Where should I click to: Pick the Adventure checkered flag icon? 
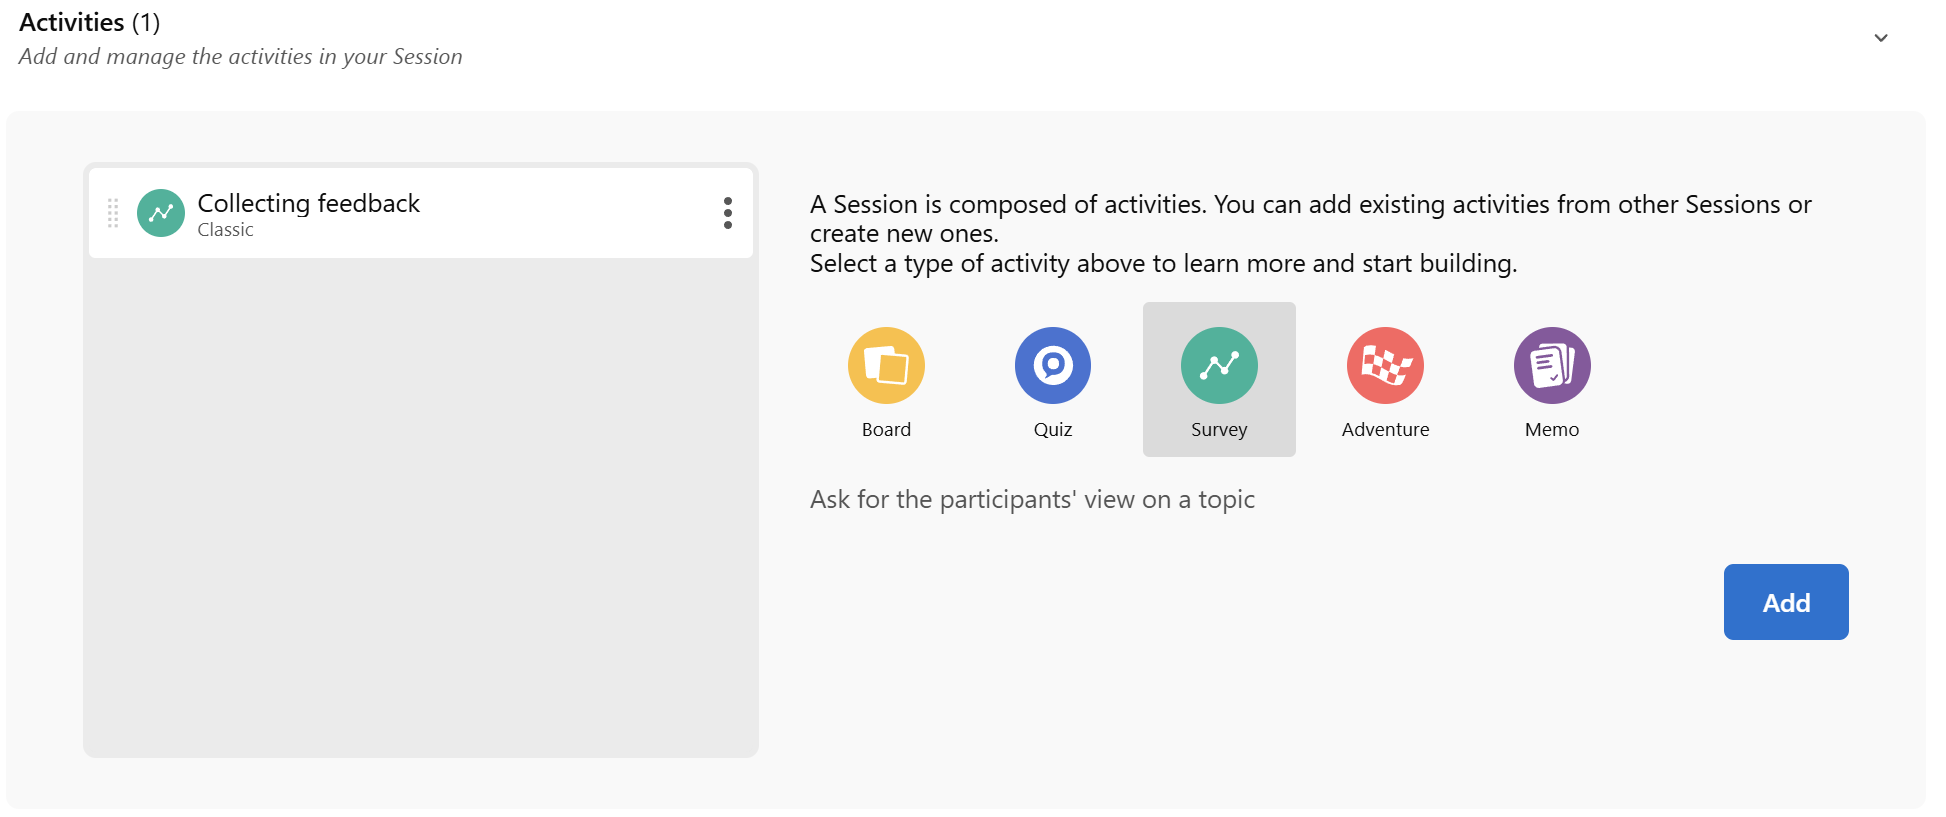1385,365
